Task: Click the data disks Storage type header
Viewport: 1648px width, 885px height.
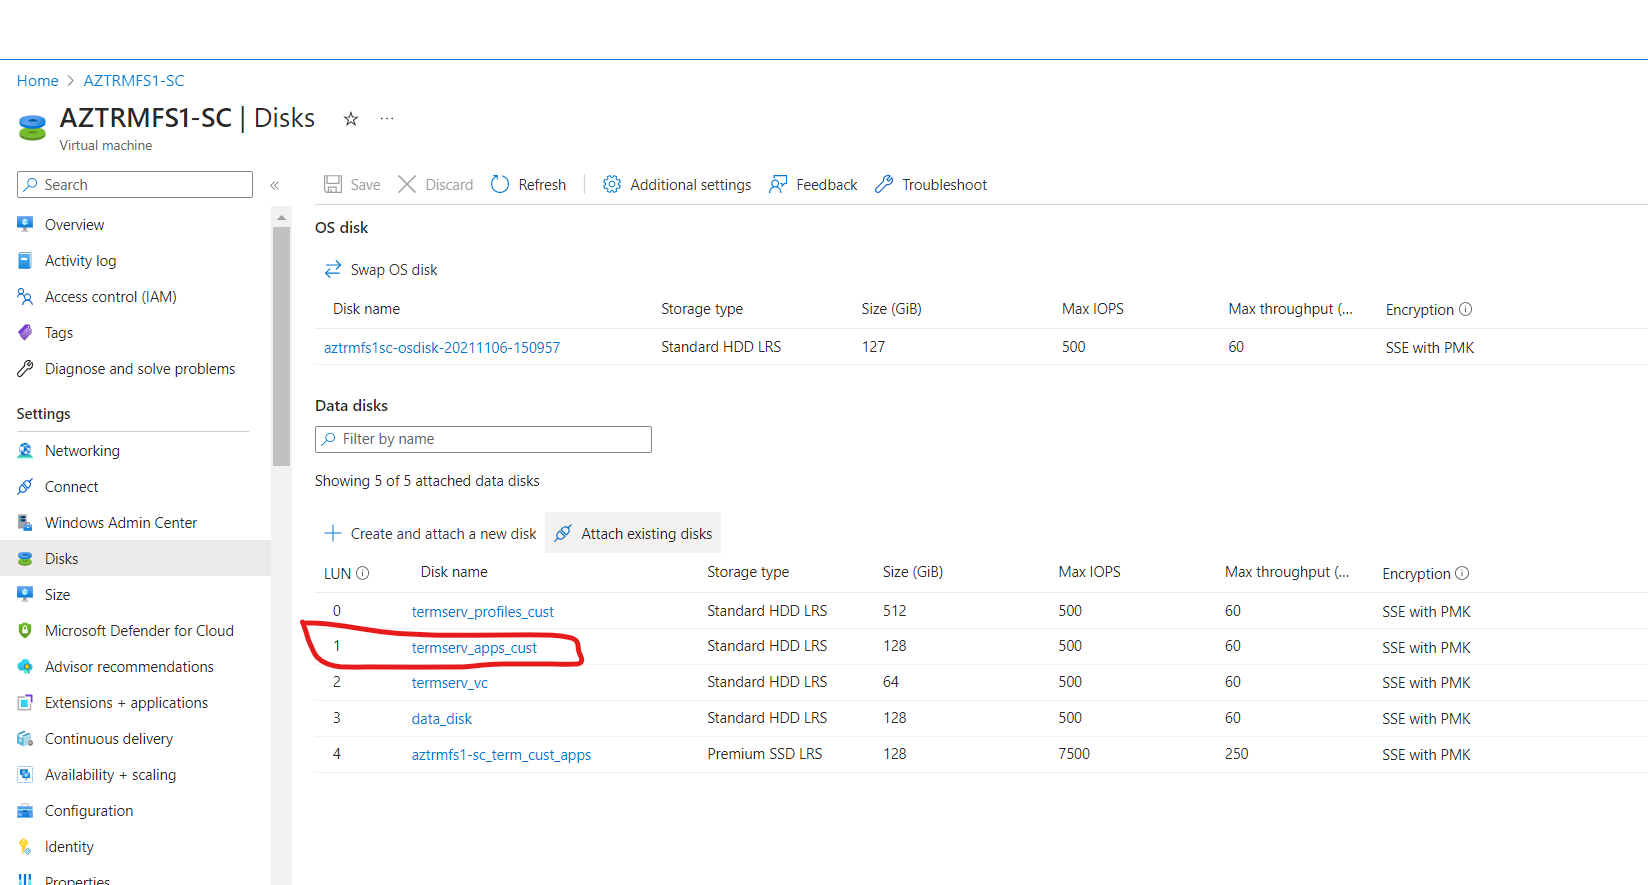Action: 748,572
